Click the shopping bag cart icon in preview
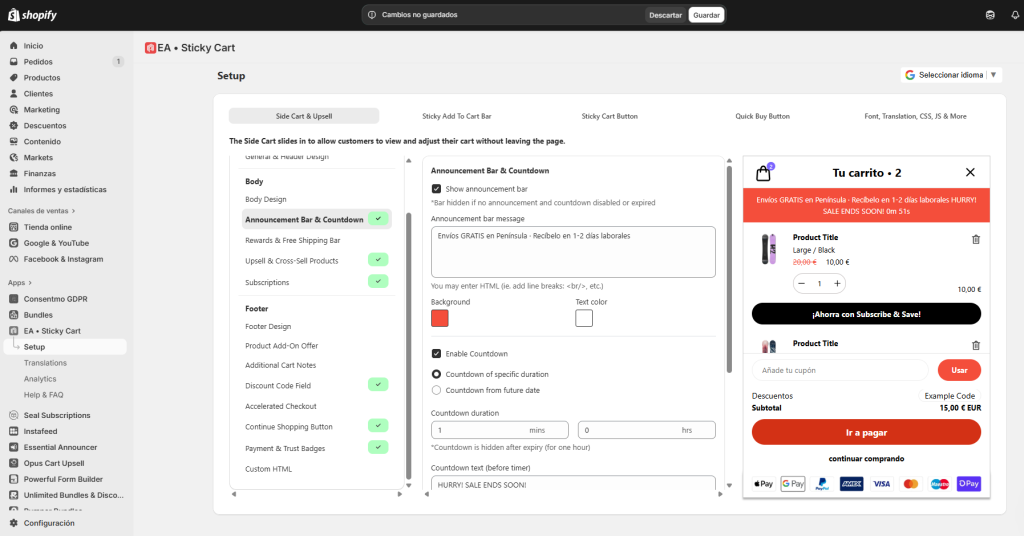This screenshot has width=1024, height=536. (764, 173)
